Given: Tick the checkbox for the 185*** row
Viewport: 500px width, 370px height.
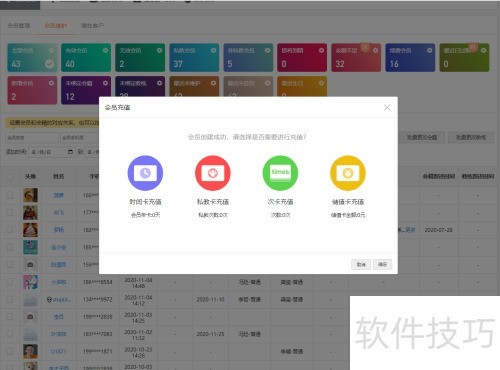Looking at the screenshot, I should coord(10,247).
